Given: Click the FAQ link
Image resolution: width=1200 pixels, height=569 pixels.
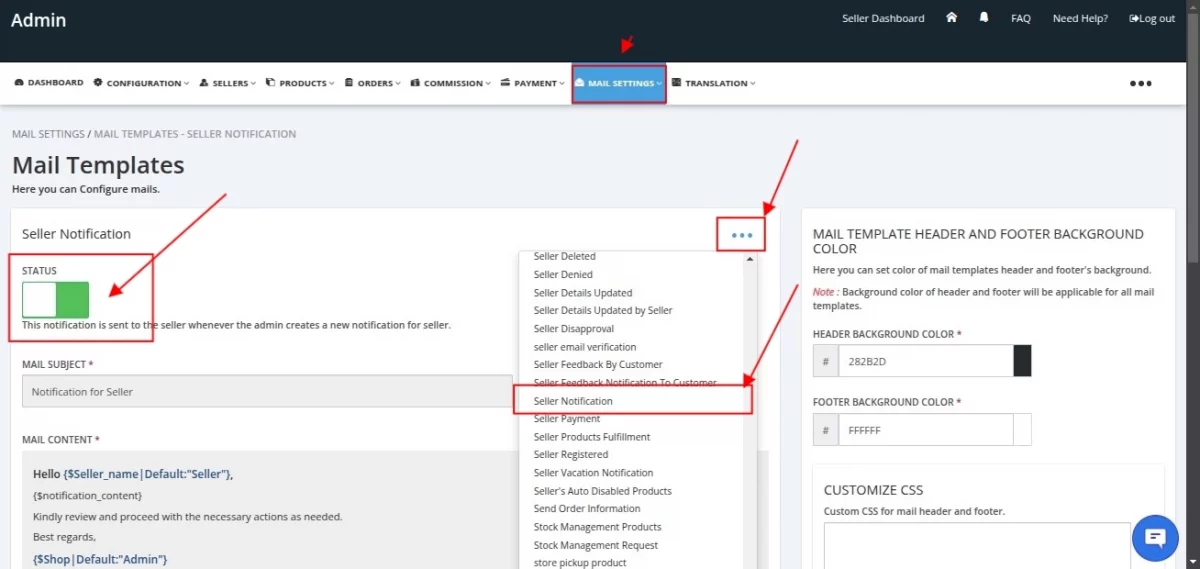Looking at the screenshot, I should [x=1020, y=18].
